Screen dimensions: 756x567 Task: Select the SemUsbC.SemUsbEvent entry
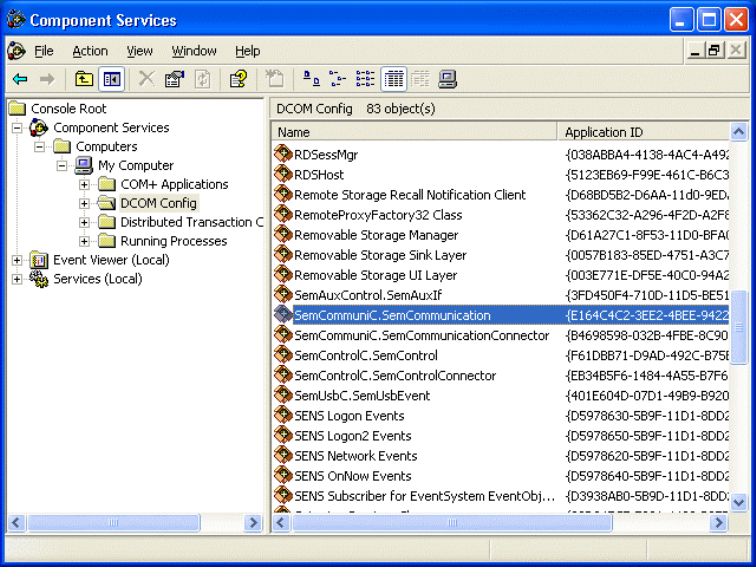(362, 396)
